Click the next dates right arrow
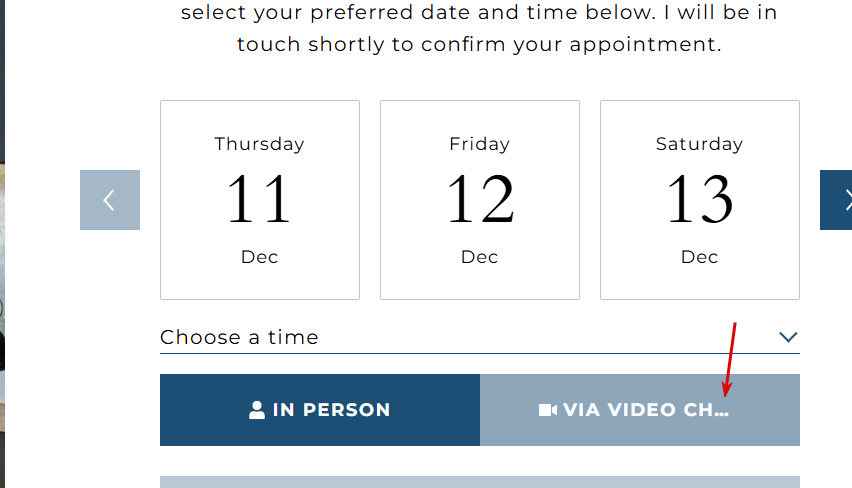852x488 pixels. click(837, 200)
